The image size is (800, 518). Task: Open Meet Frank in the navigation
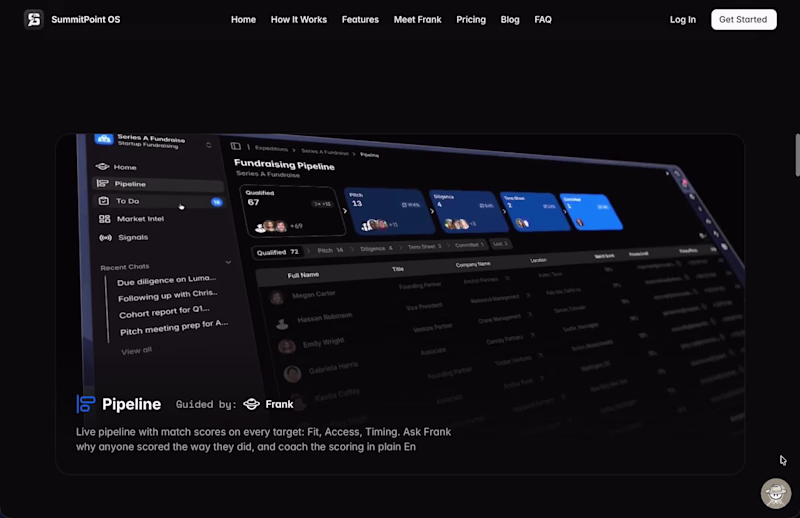point(417,19)
